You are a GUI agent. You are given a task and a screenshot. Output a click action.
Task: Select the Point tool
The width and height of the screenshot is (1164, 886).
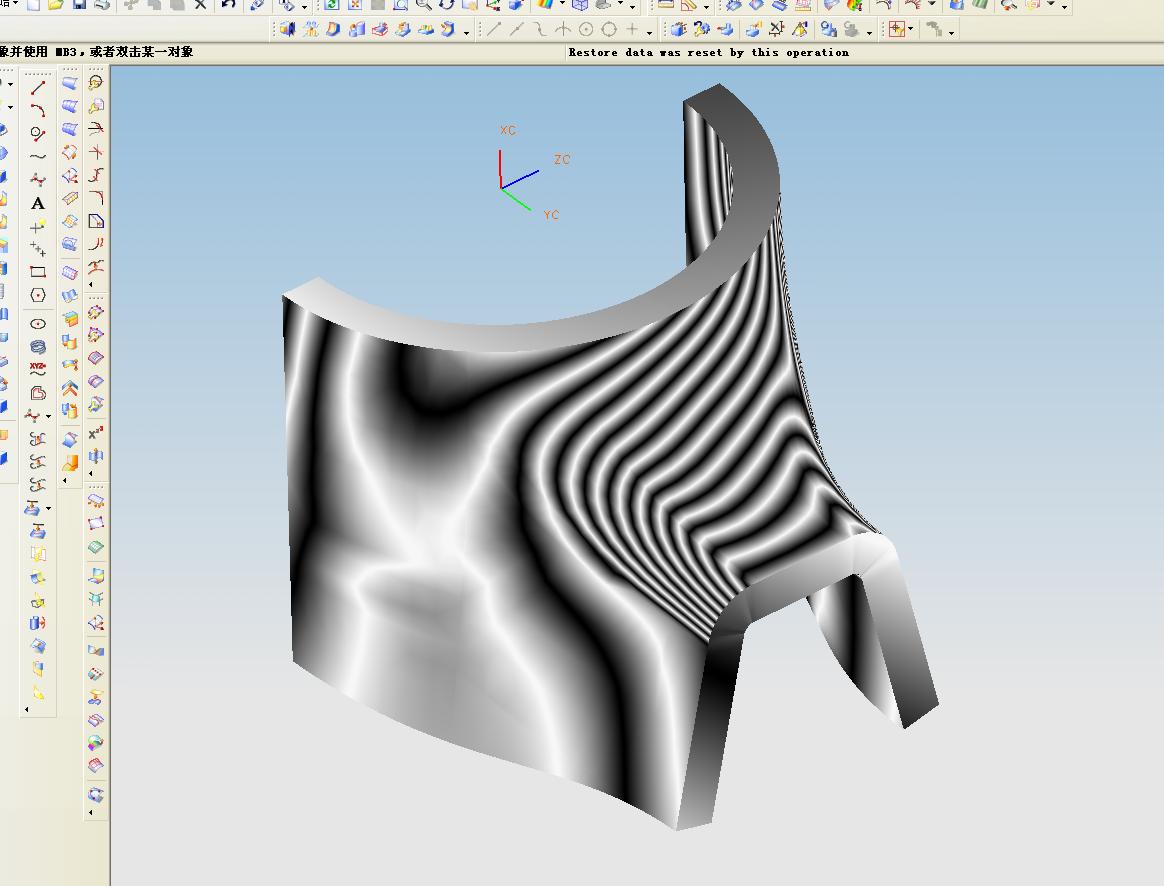pos(38,226)
